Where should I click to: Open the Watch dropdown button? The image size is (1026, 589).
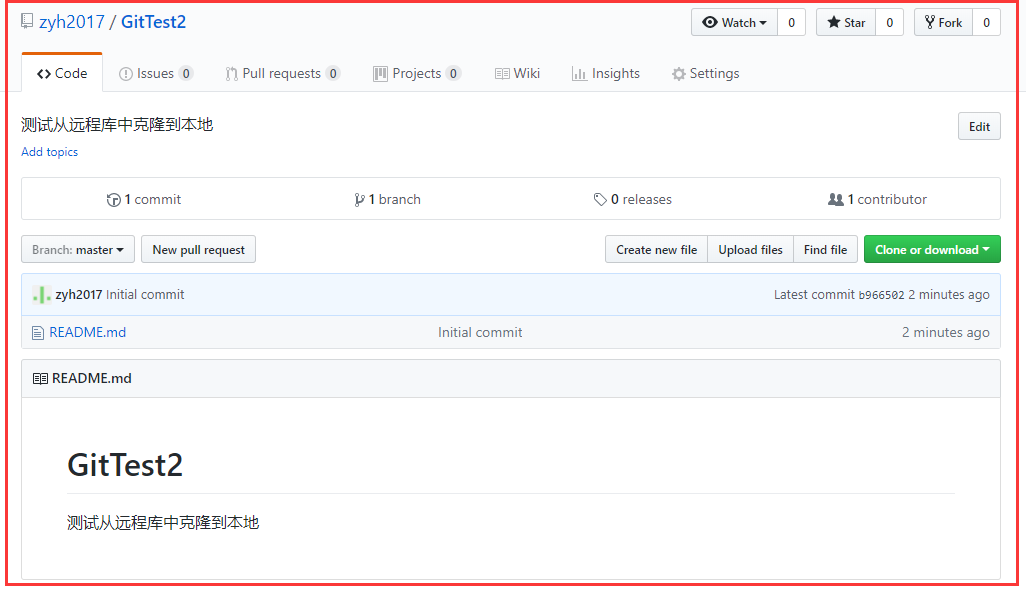point(734,22)
